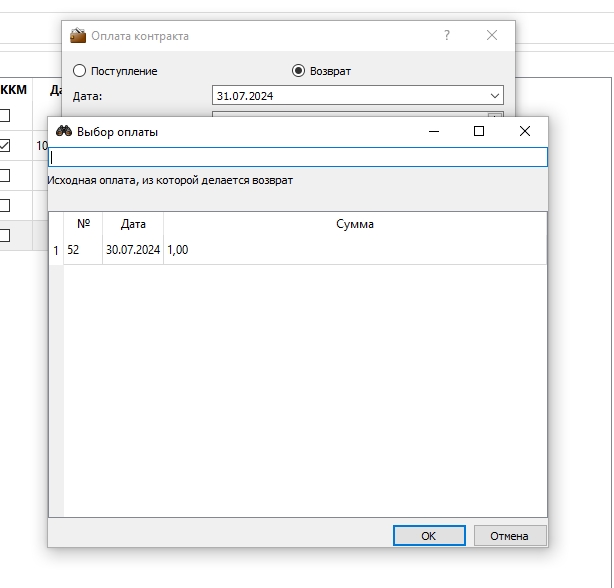The height and width of the screenshot is (588, 614).
Task: Expand the Дата dropdown arrow
Action: 495,96
